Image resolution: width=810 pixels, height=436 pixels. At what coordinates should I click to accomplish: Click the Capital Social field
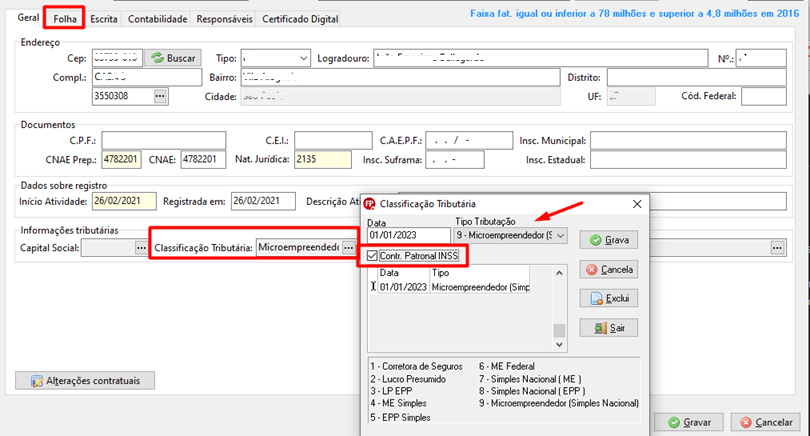point(108,247)
